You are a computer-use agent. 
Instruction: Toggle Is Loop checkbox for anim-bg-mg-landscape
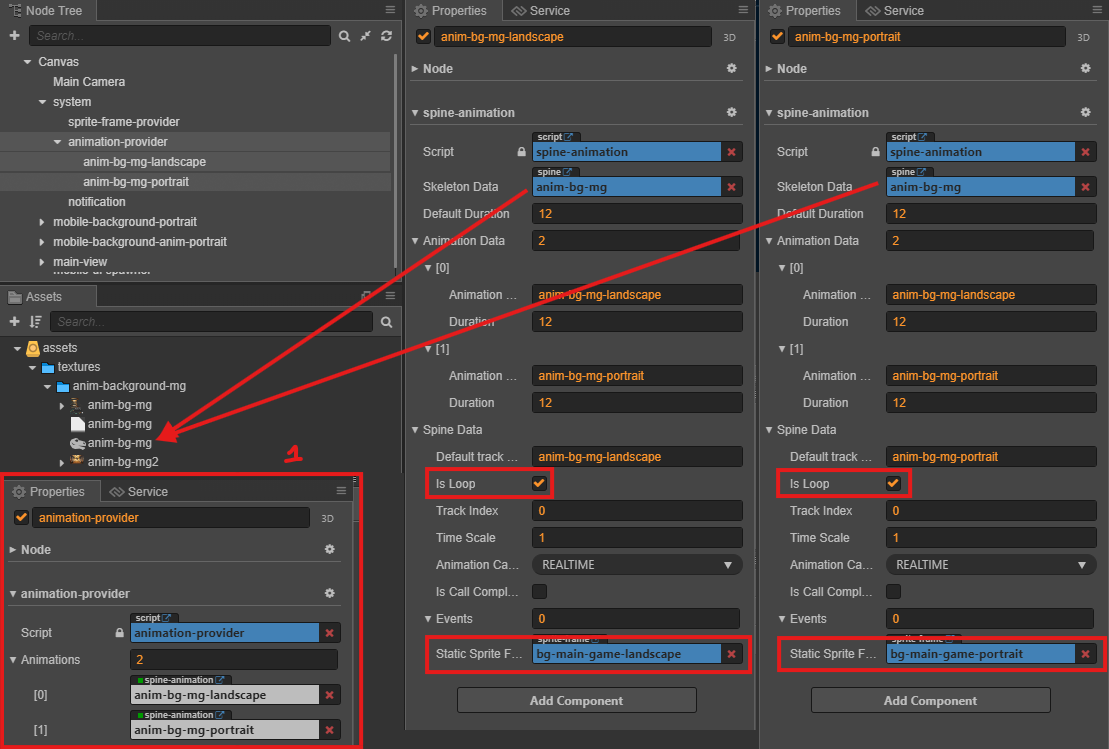[x=539, y=484]
